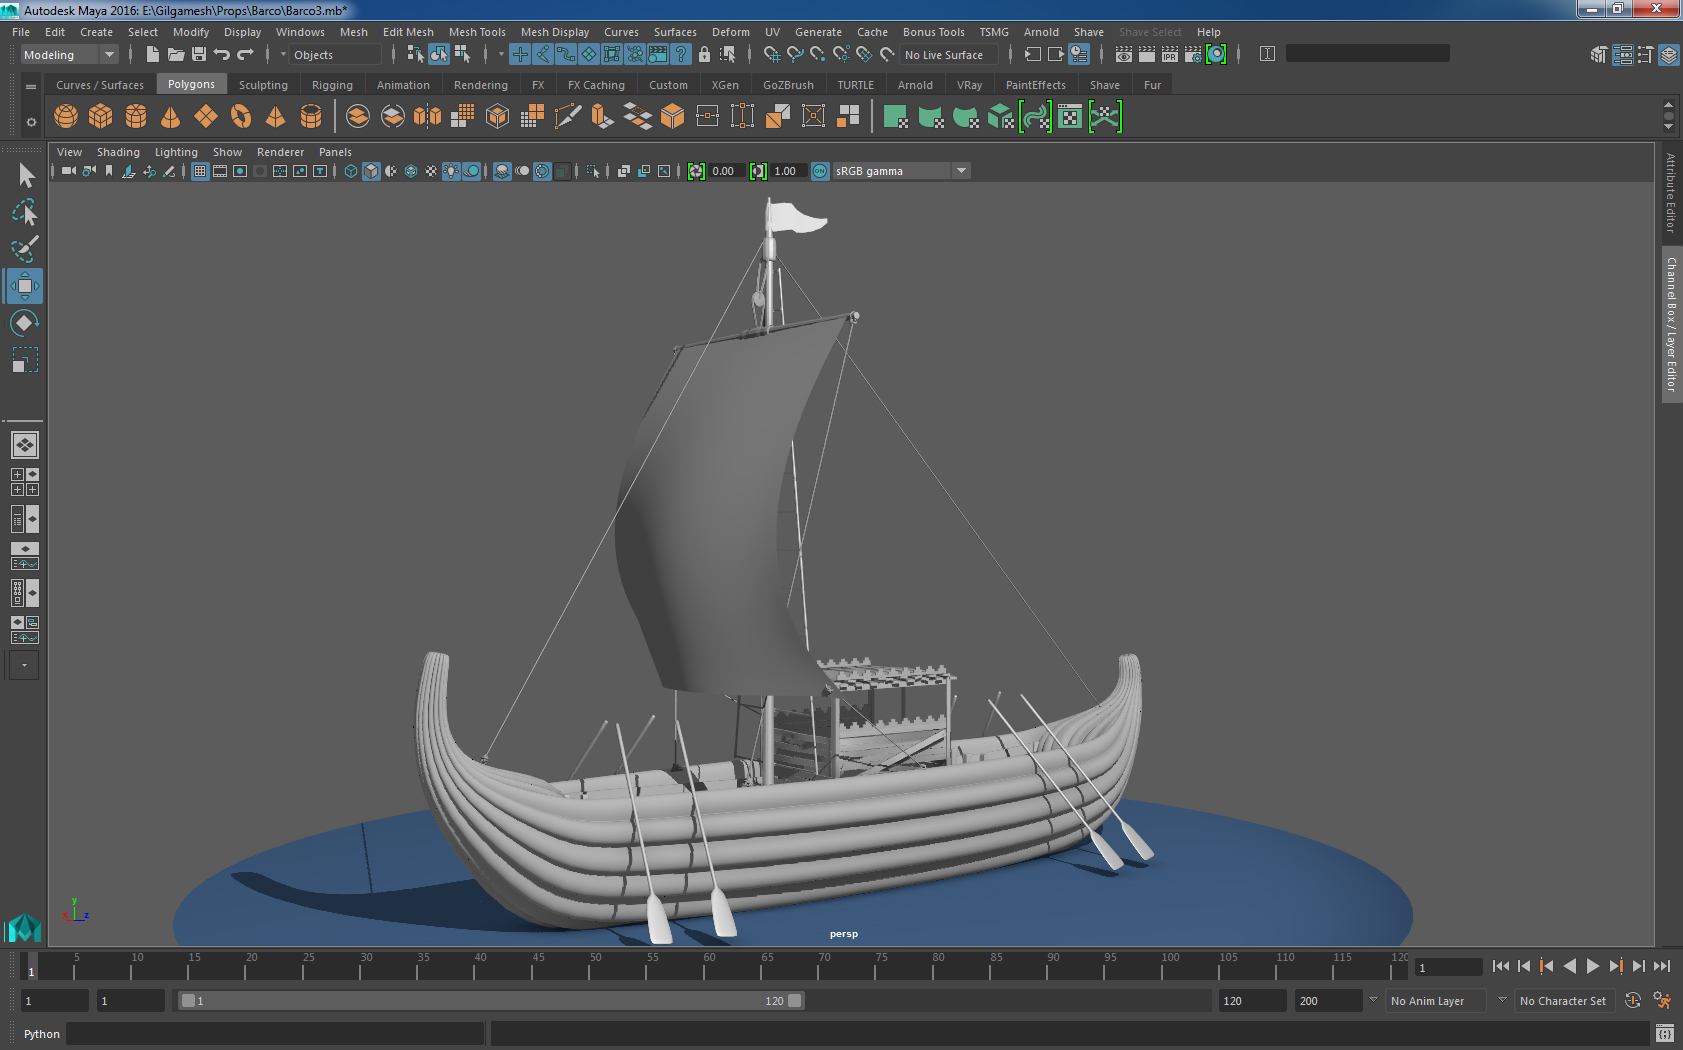This screenshot has height=1050, width=1683.
Task: Select the Lasso tool in the toolbox
Action: coord(25,212)
